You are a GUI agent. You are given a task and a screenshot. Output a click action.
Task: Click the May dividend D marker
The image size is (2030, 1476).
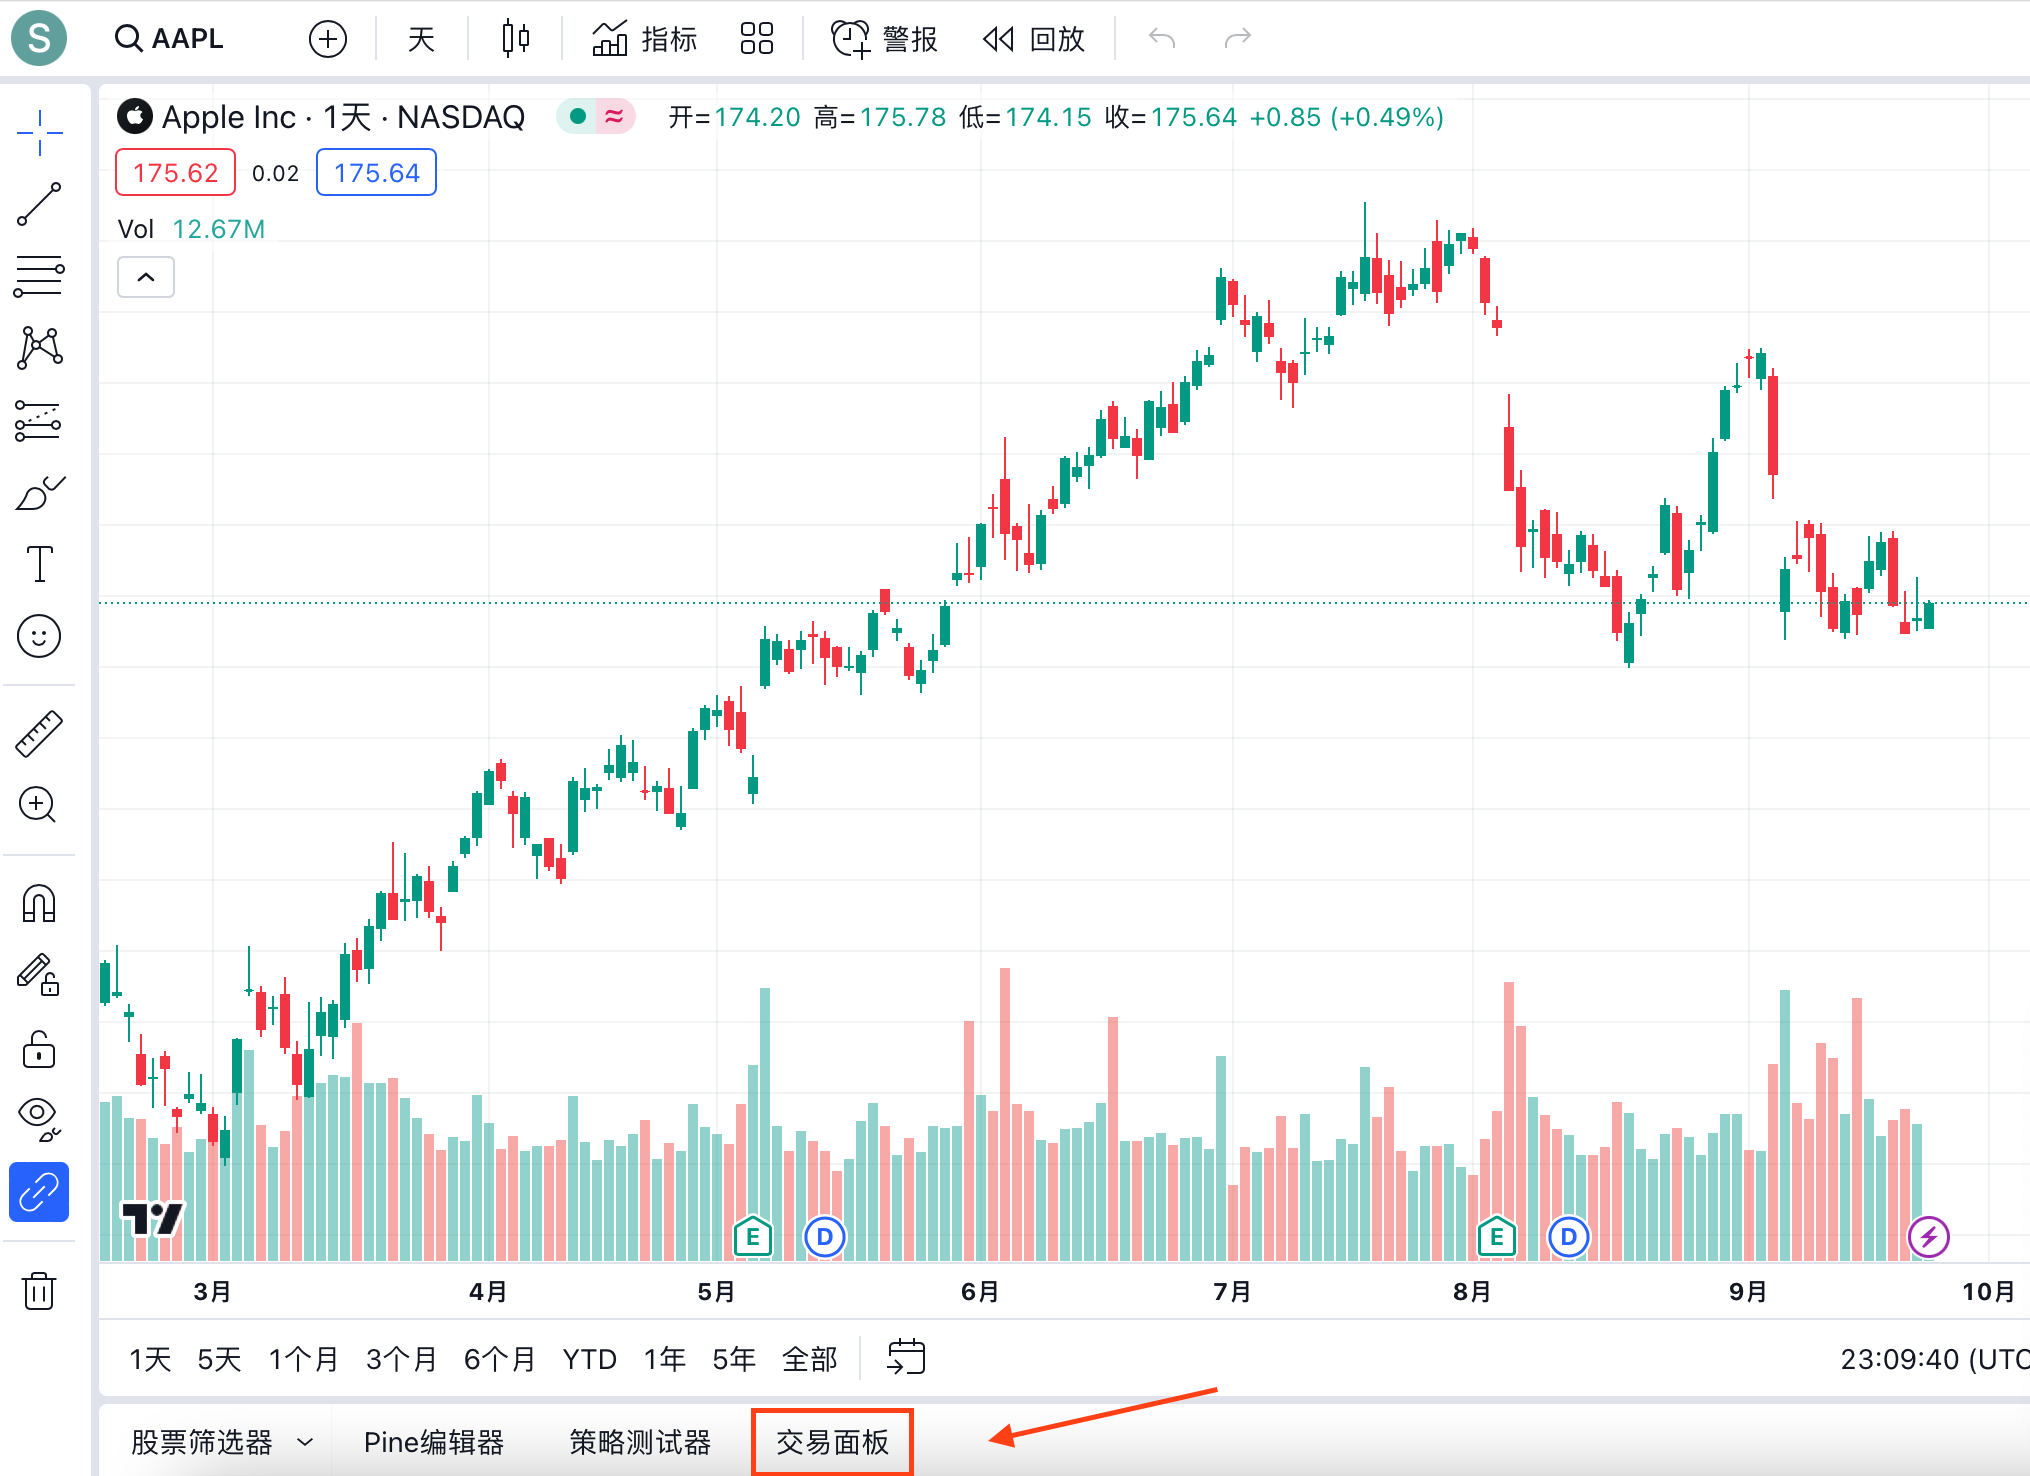tap(825, 1237)
